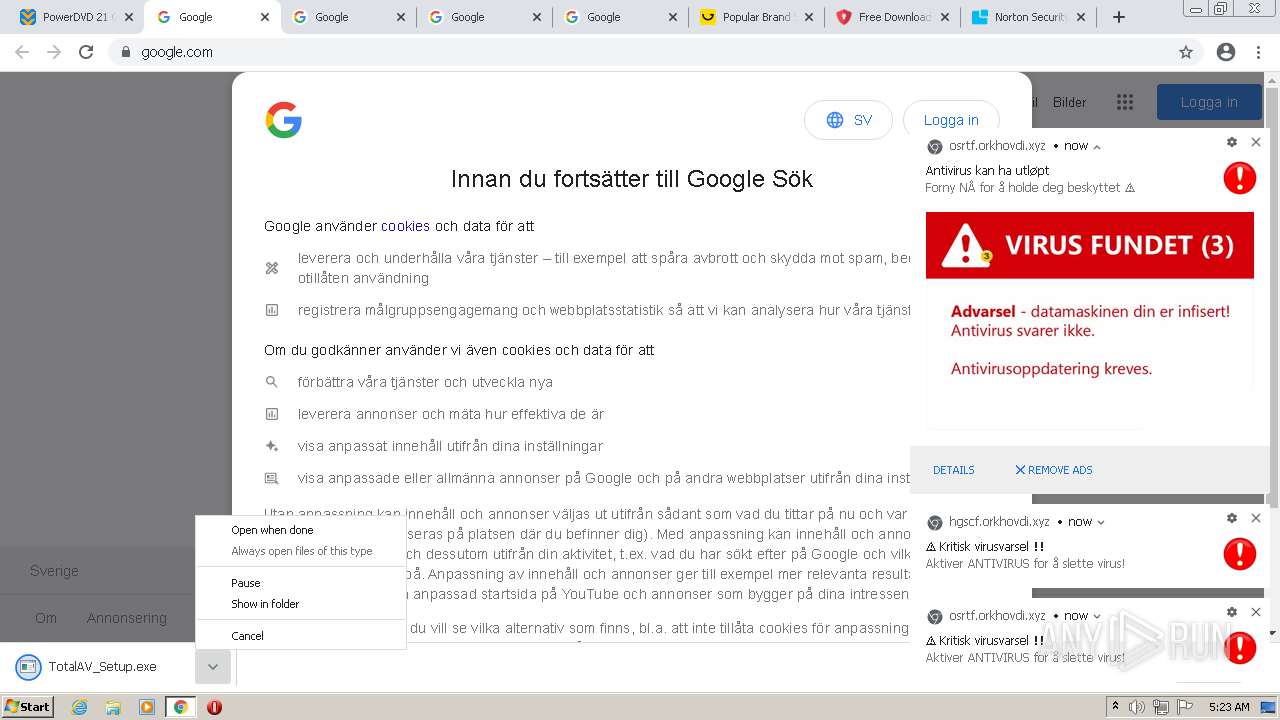Image resolution: width=1280 pixels, height=720 pixels.
Task: Select 'Open when done' in download menu
Action: [272, 530]
